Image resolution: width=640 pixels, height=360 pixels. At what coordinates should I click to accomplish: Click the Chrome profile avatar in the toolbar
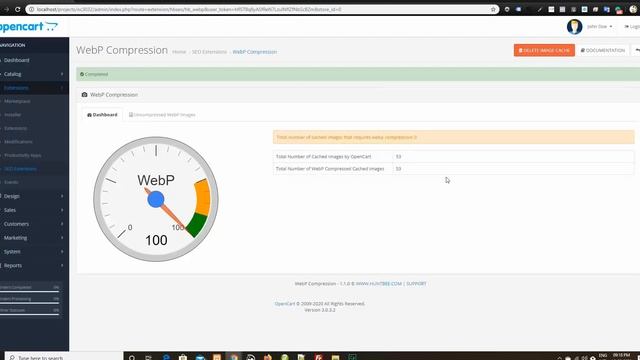tap(633, 9)
